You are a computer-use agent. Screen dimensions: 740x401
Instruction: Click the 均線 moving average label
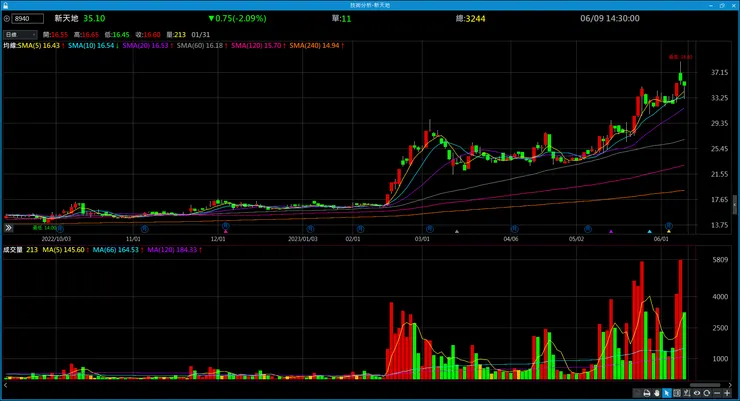(x=10, y=46)
